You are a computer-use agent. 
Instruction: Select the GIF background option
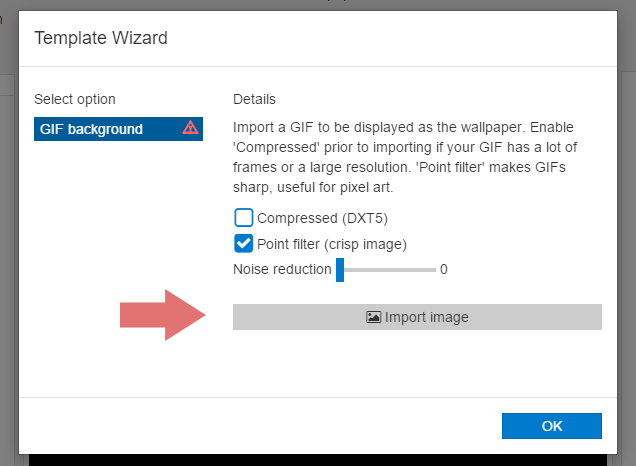[118, 129]
